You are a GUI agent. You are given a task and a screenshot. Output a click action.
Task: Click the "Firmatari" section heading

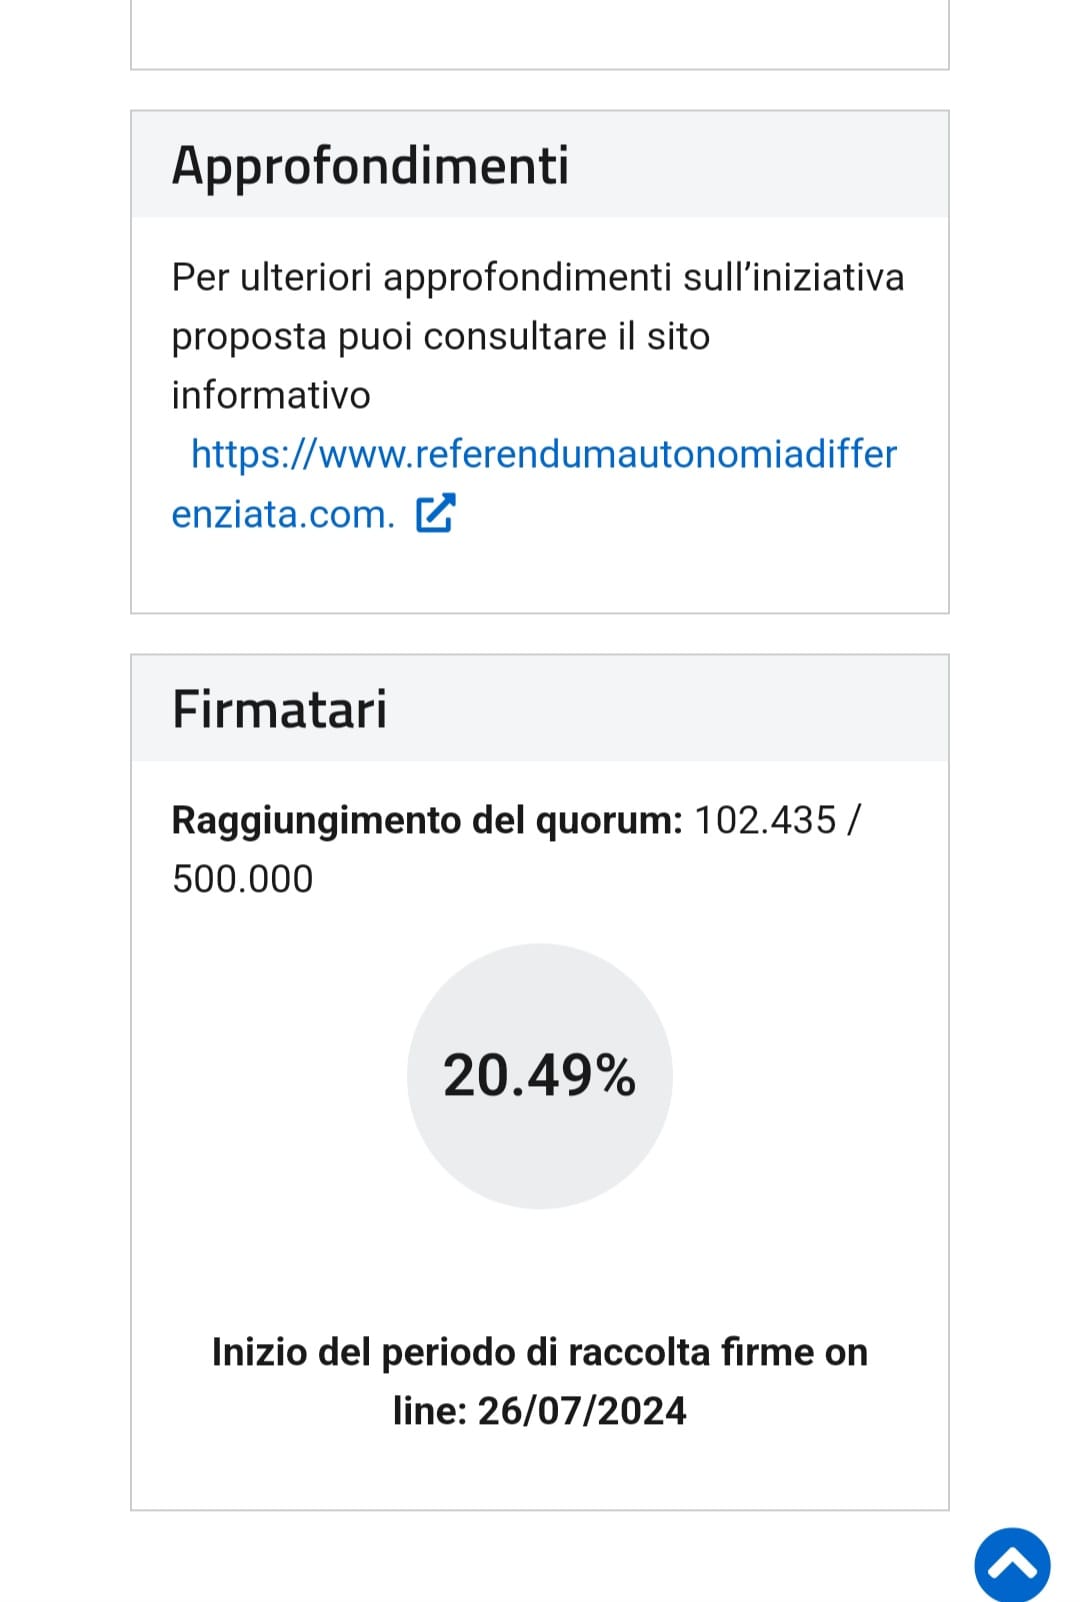(279, 710)
